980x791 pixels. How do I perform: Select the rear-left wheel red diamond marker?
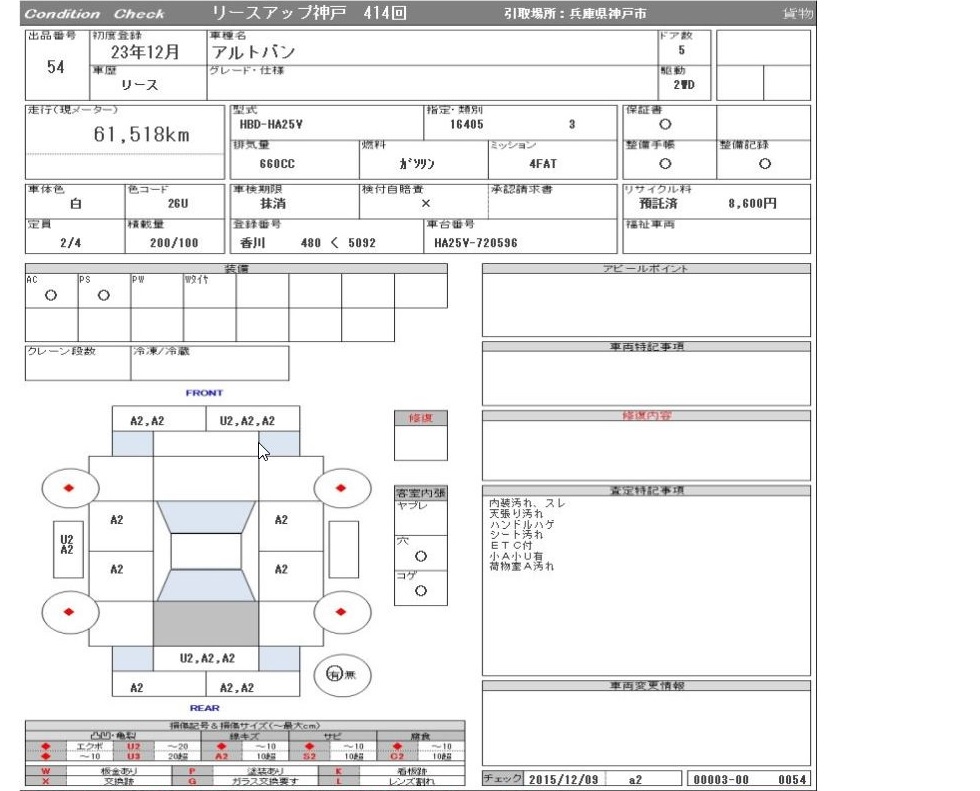[69, 612]
